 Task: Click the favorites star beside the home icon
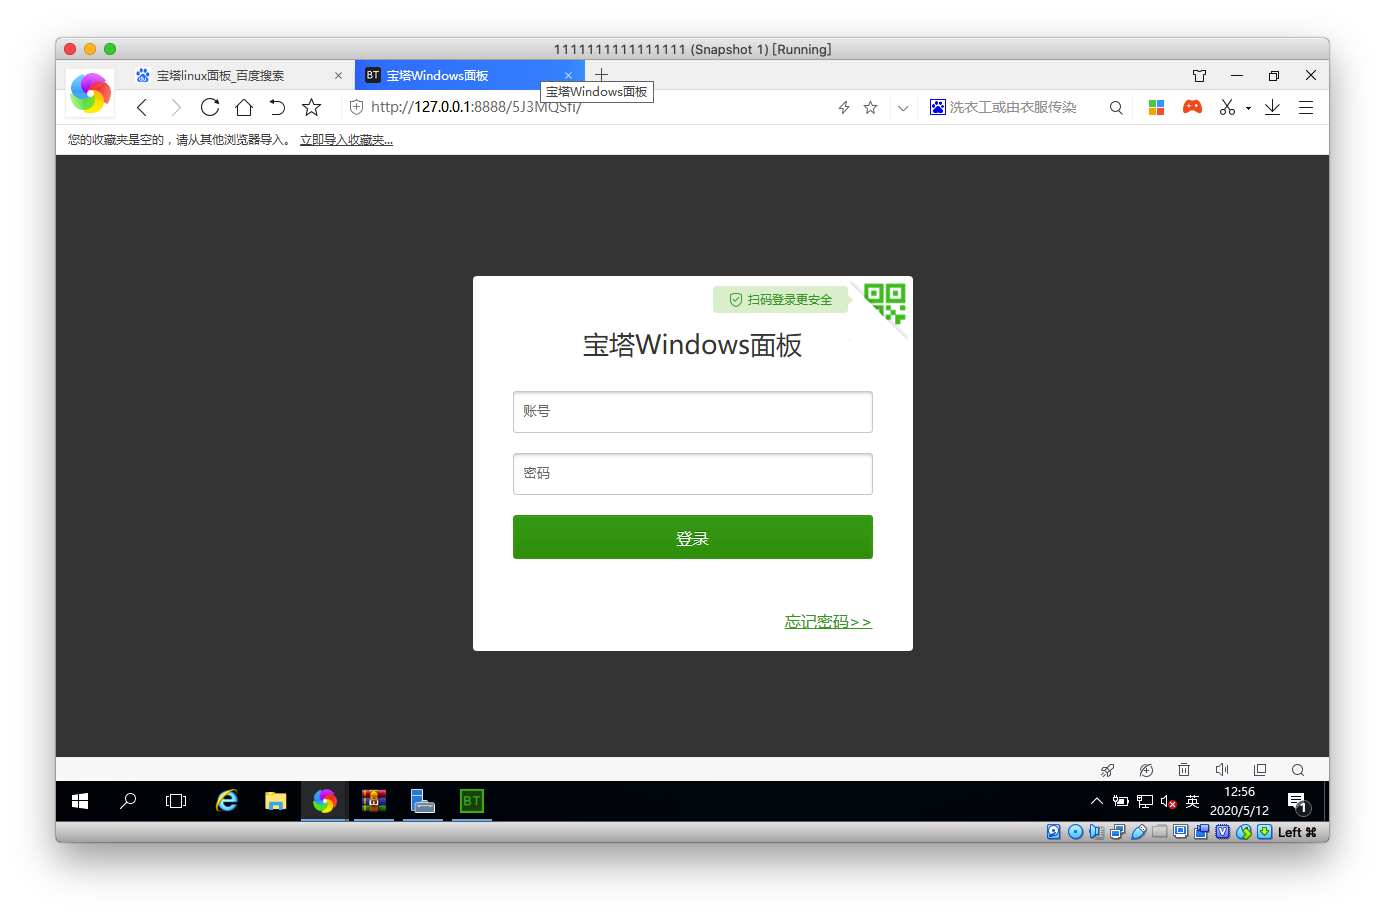312,107
